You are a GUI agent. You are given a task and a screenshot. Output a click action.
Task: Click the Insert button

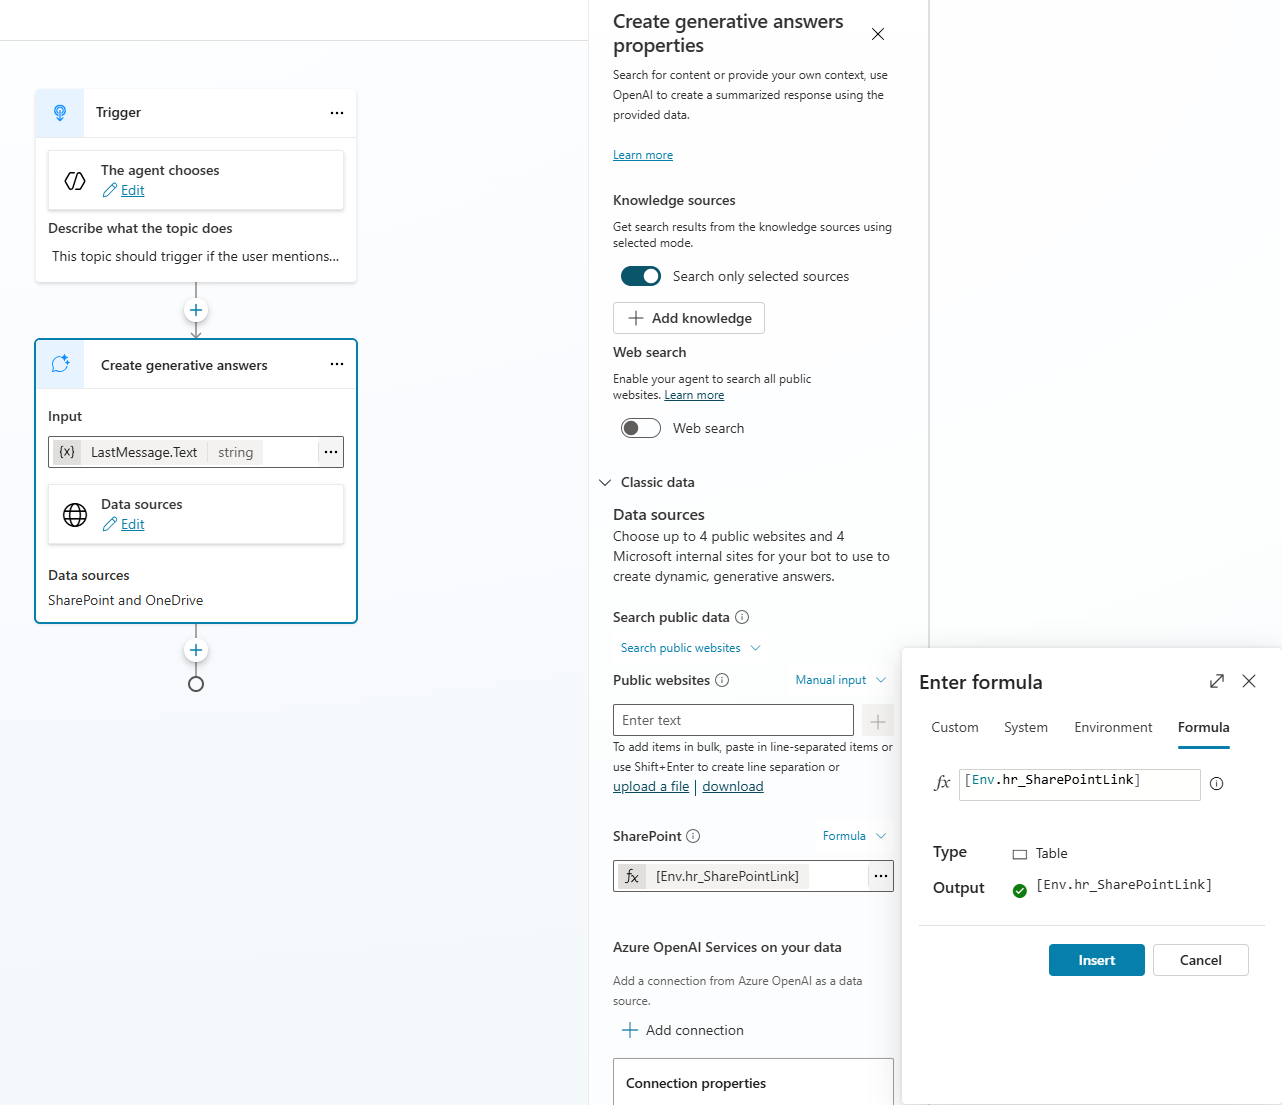(1096, 960)
